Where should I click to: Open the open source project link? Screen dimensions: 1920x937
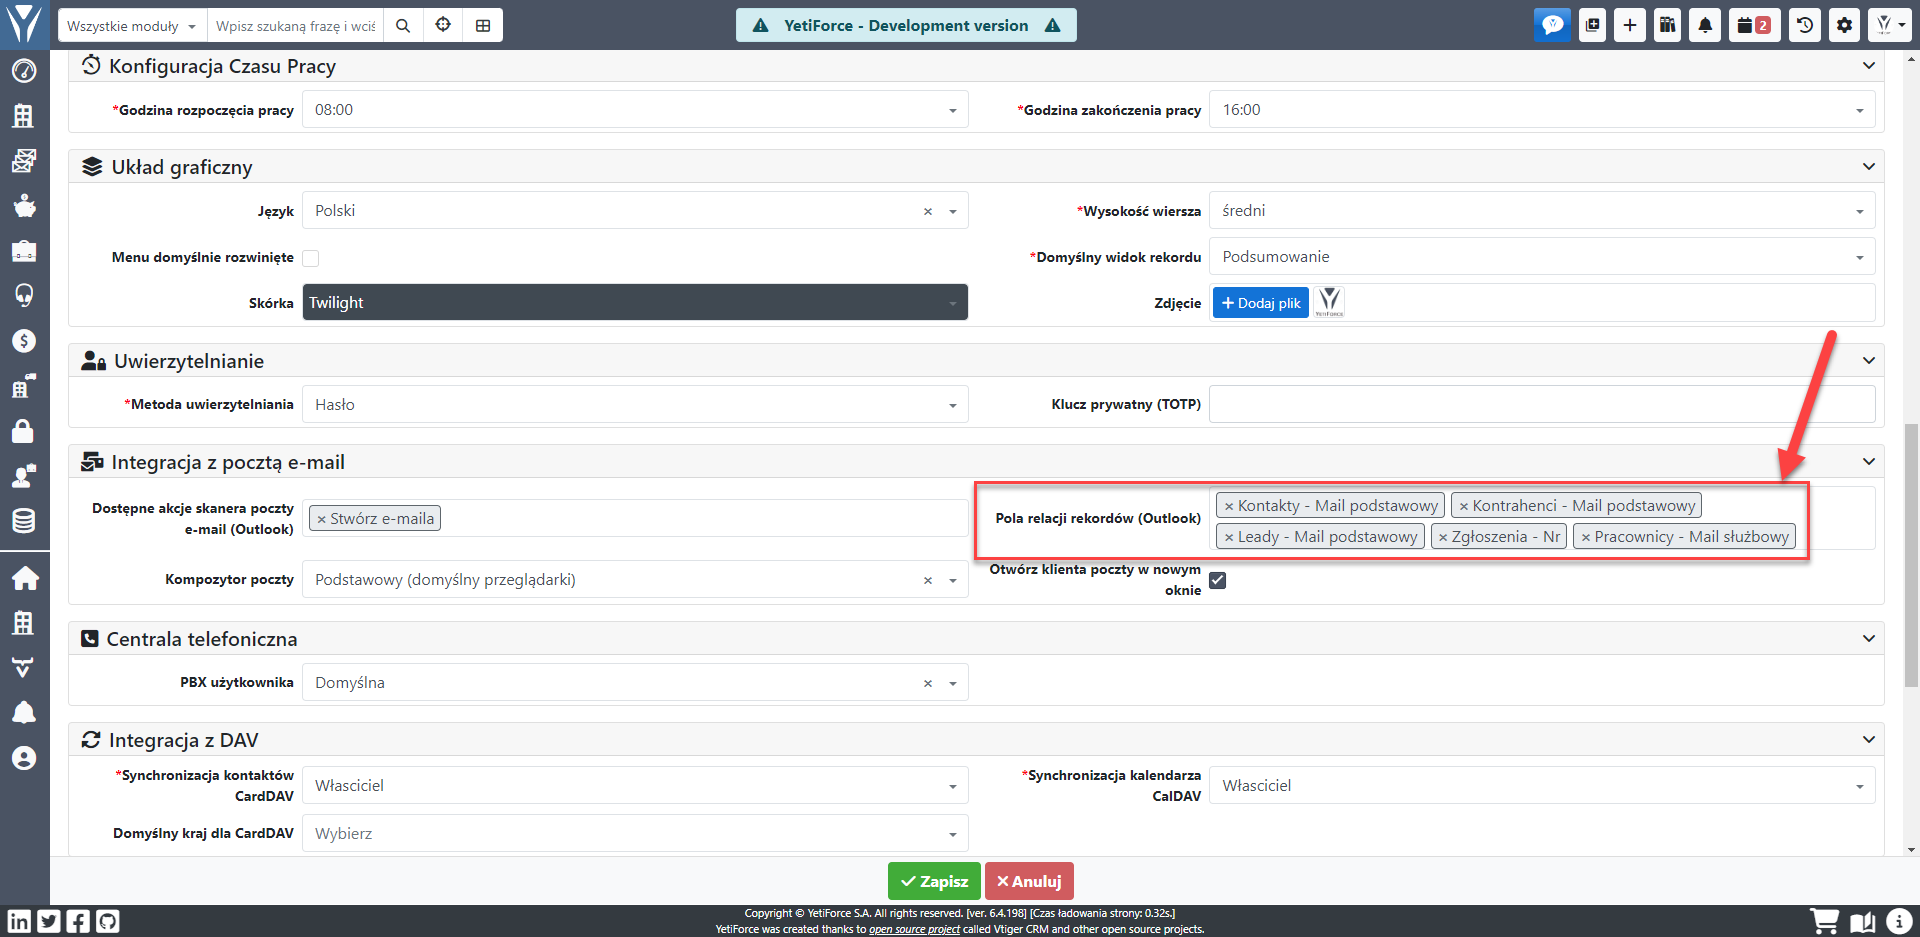coord(914,929)
